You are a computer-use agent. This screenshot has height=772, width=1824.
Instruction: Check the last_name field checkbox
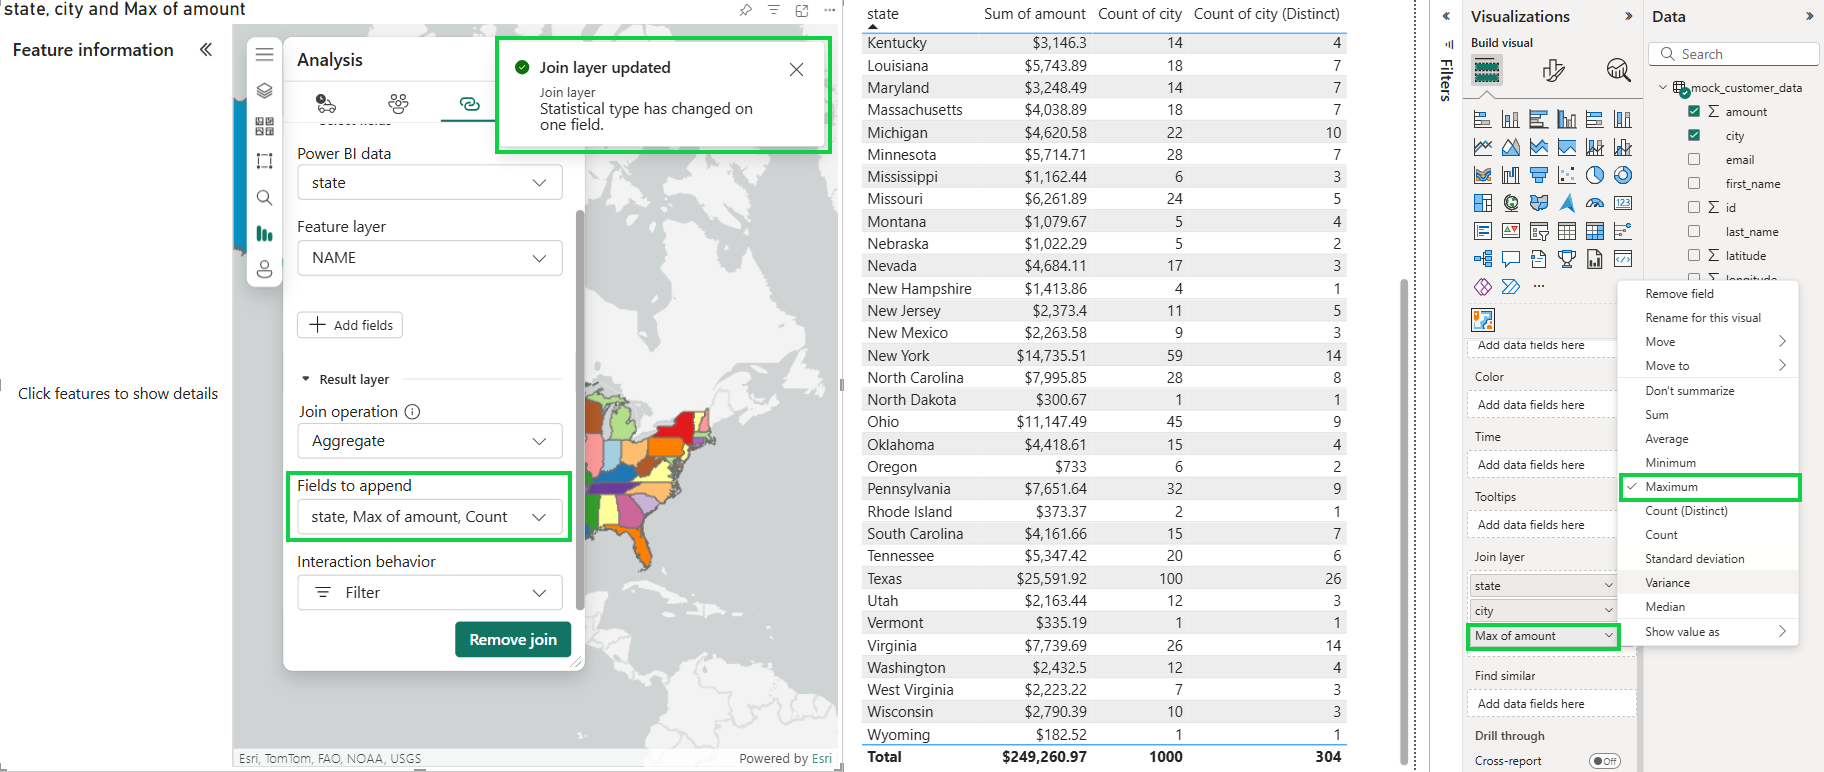point(1694,231)
